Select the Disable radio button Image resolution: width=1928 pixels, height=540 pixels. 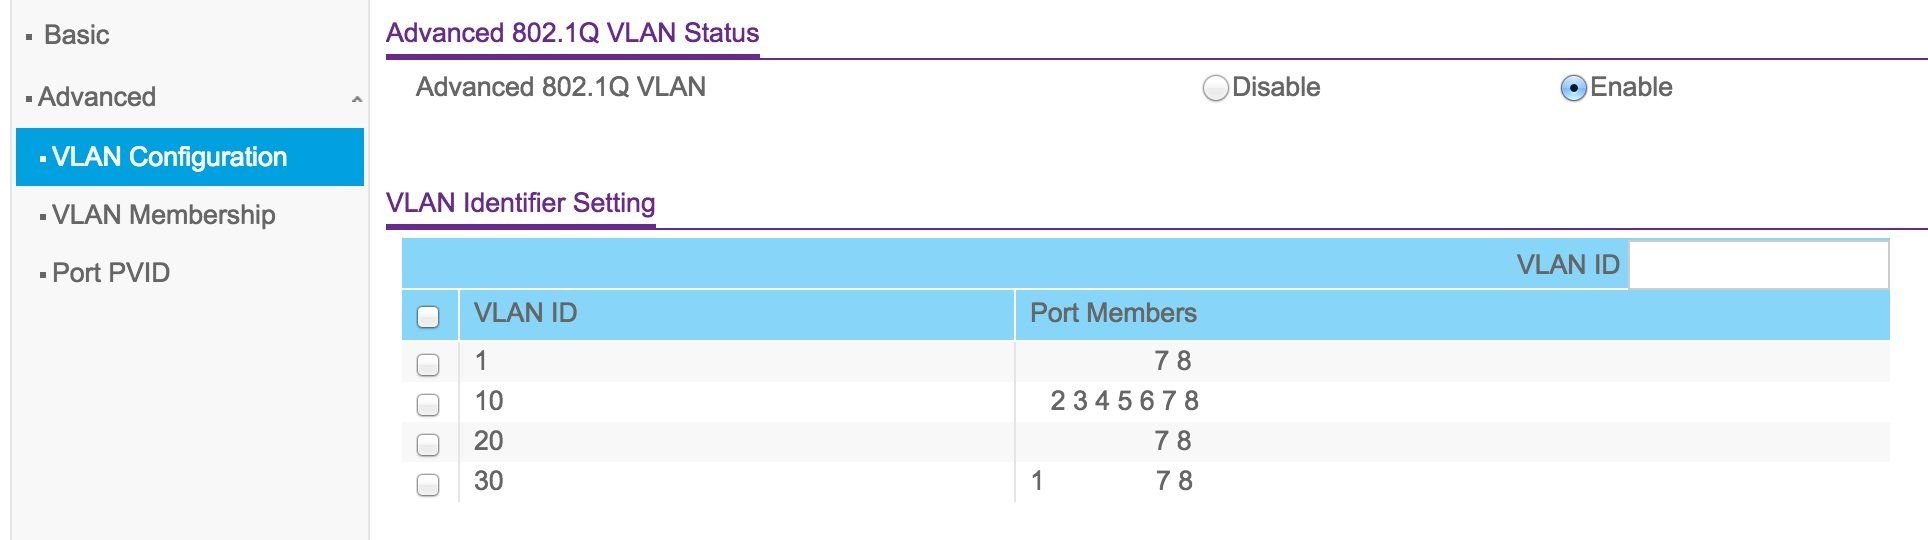tap(1215, 88)
